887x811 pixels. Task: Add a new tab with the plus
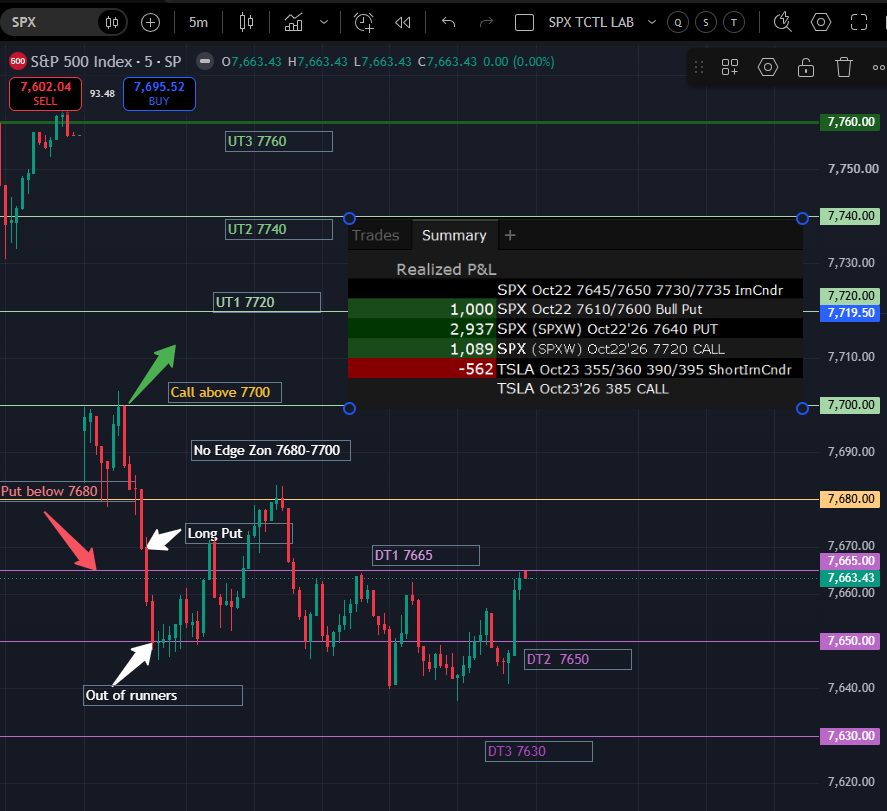[510, 235]
